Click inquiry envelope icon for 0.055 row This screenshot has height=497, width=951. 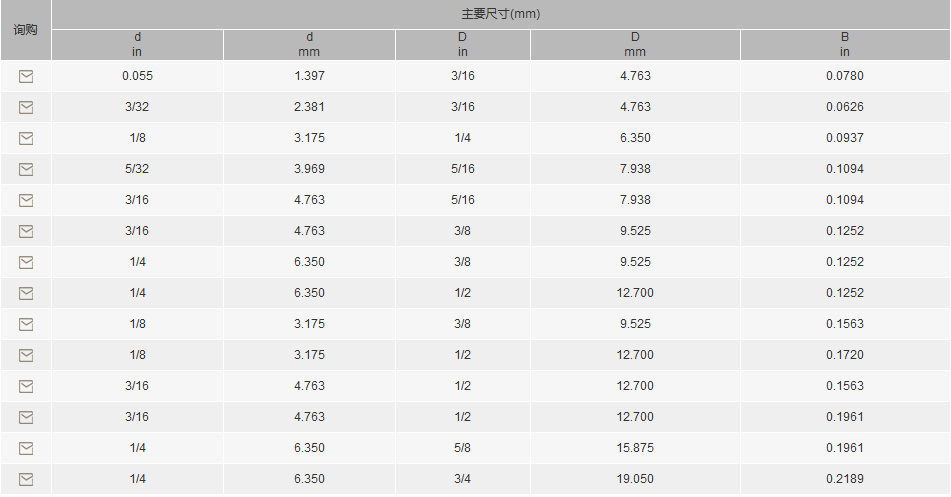[26, 76]
